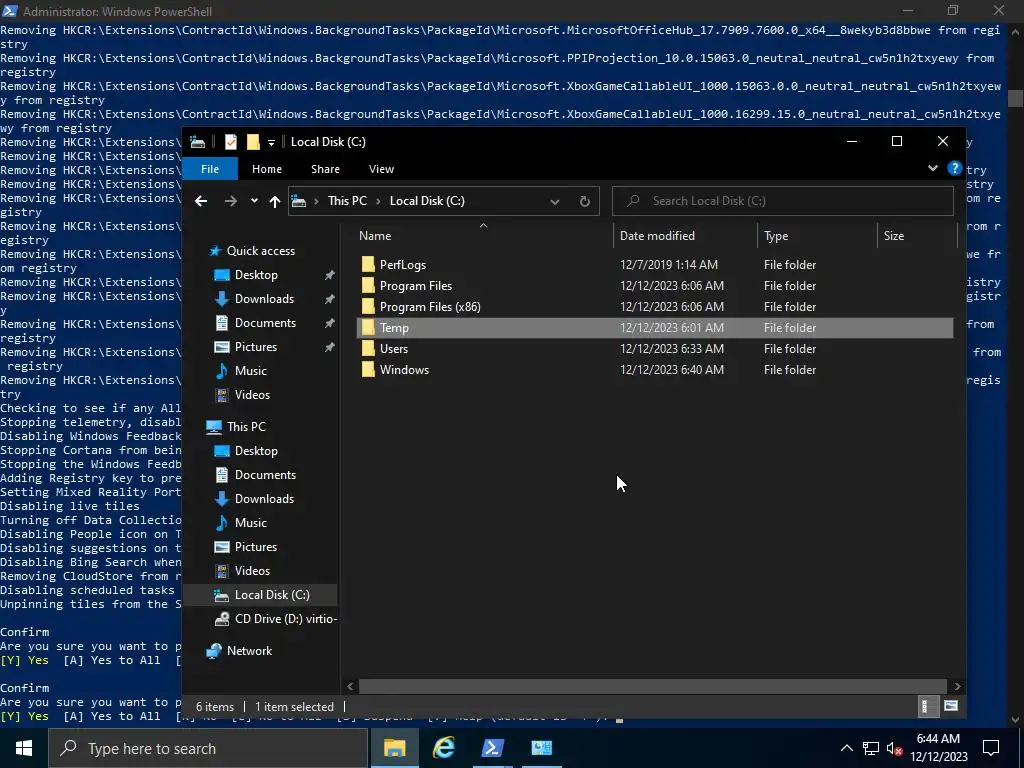
Task: Click the taskbar search box
Action: point(208,748)
